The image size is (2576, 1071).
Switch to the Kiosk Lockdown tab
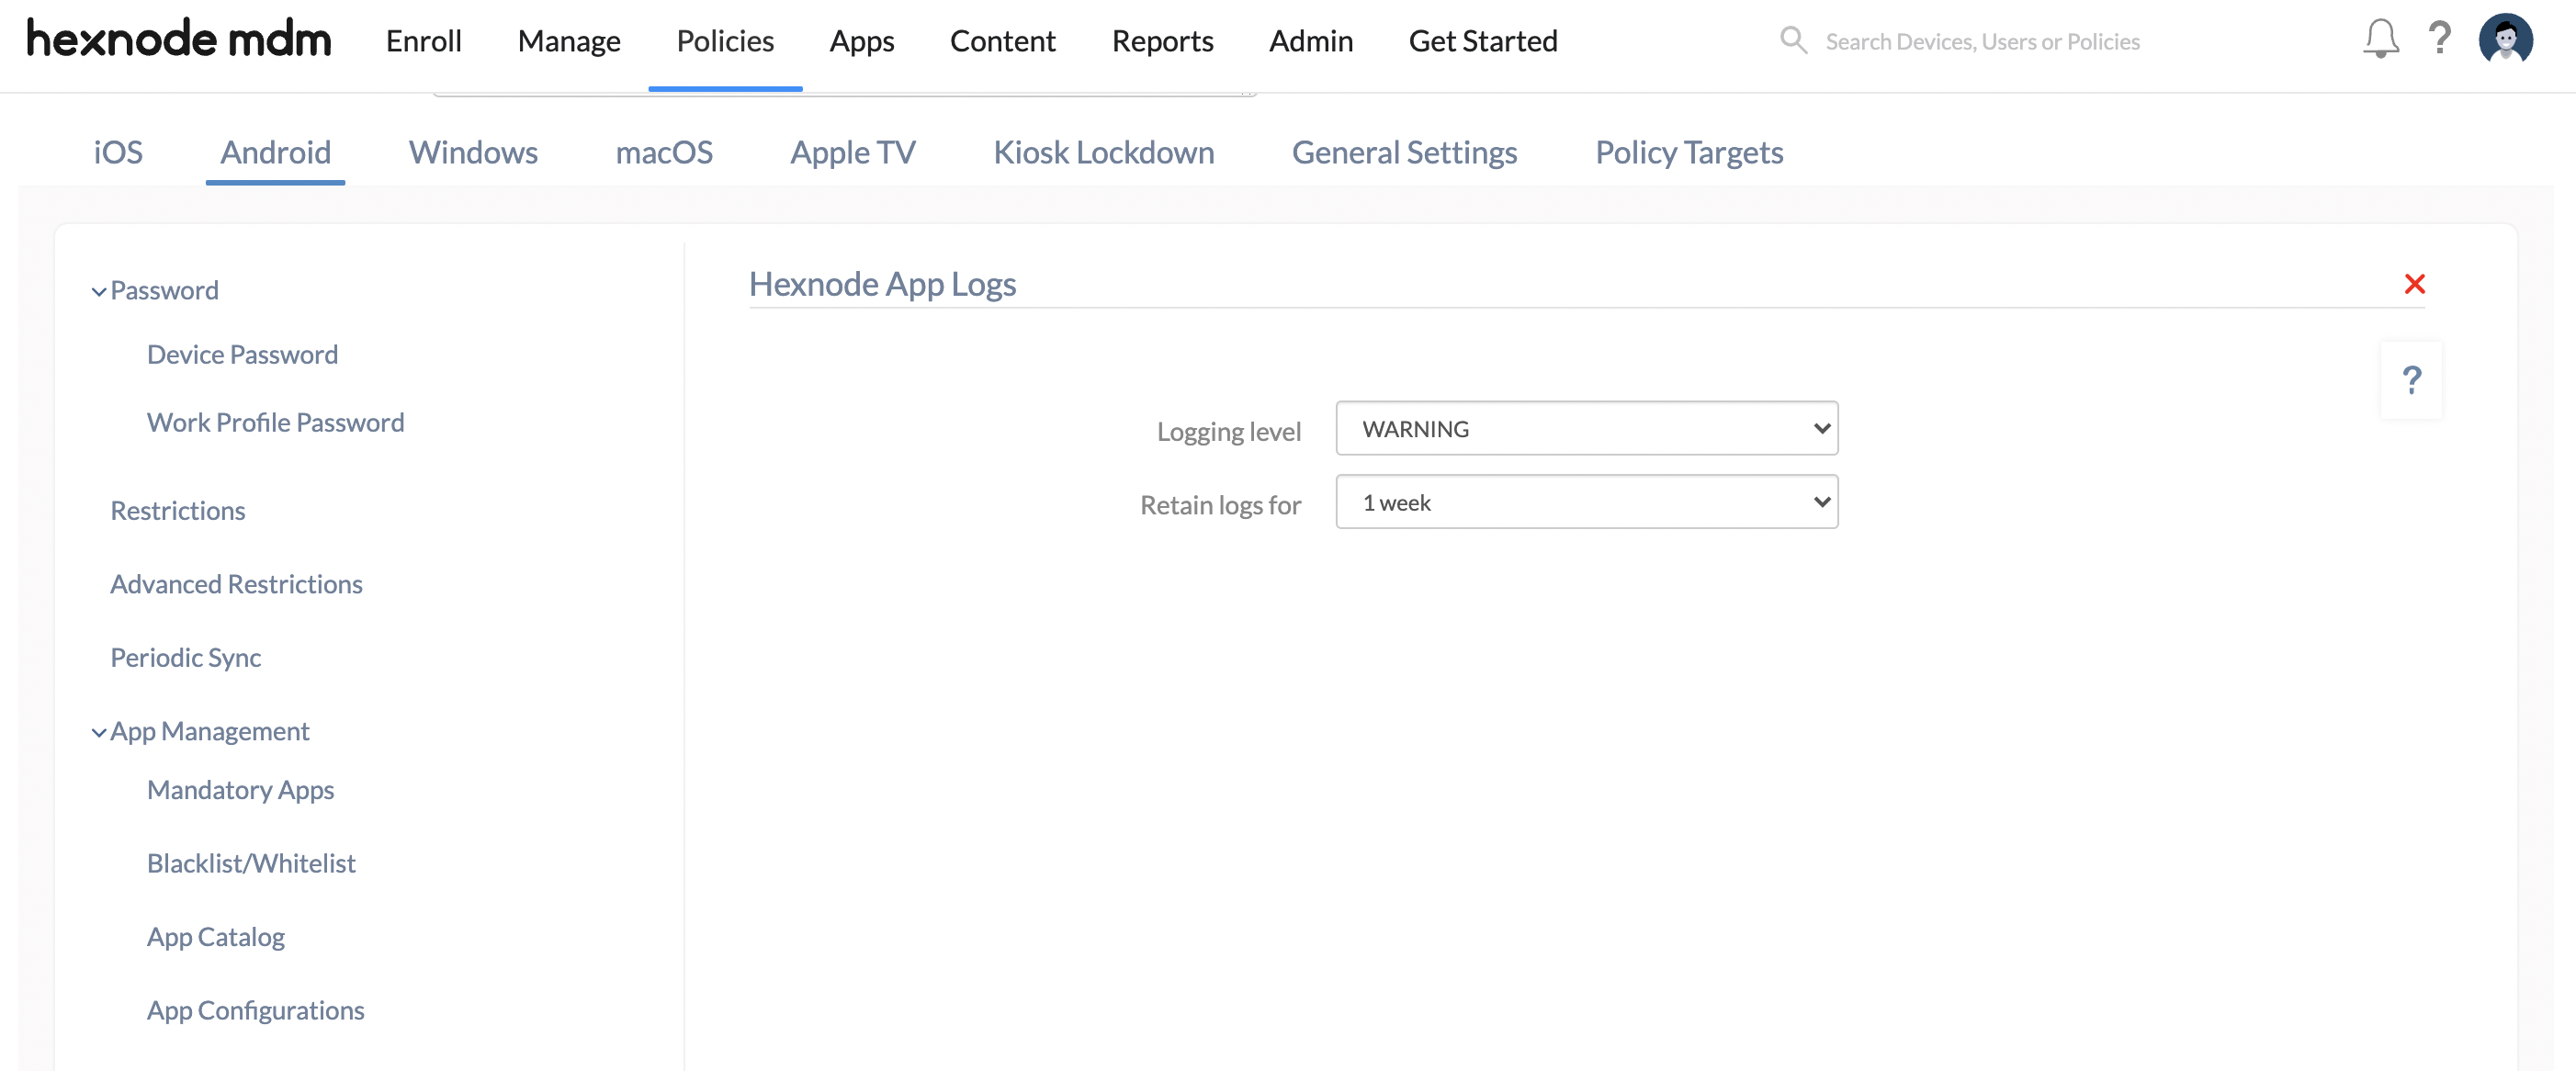(1103, 152)
